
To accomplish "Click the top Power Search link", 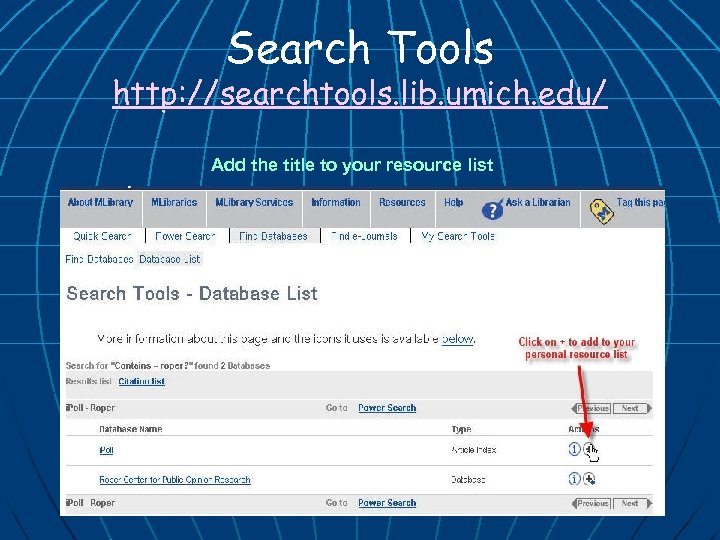I will (387, 408).
